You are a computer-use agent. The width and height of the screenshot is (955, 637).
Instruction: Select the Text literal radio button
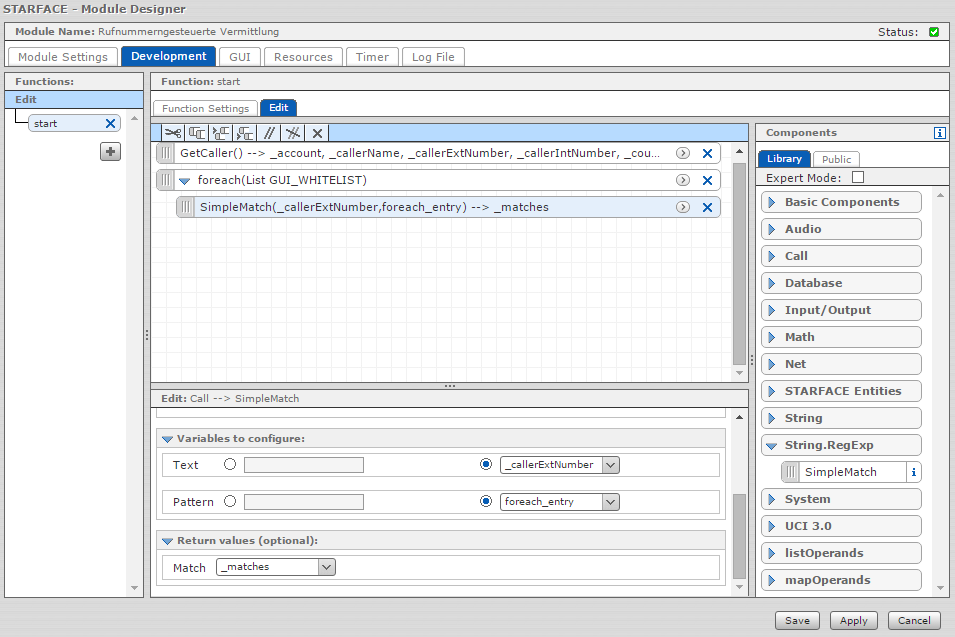230,464
